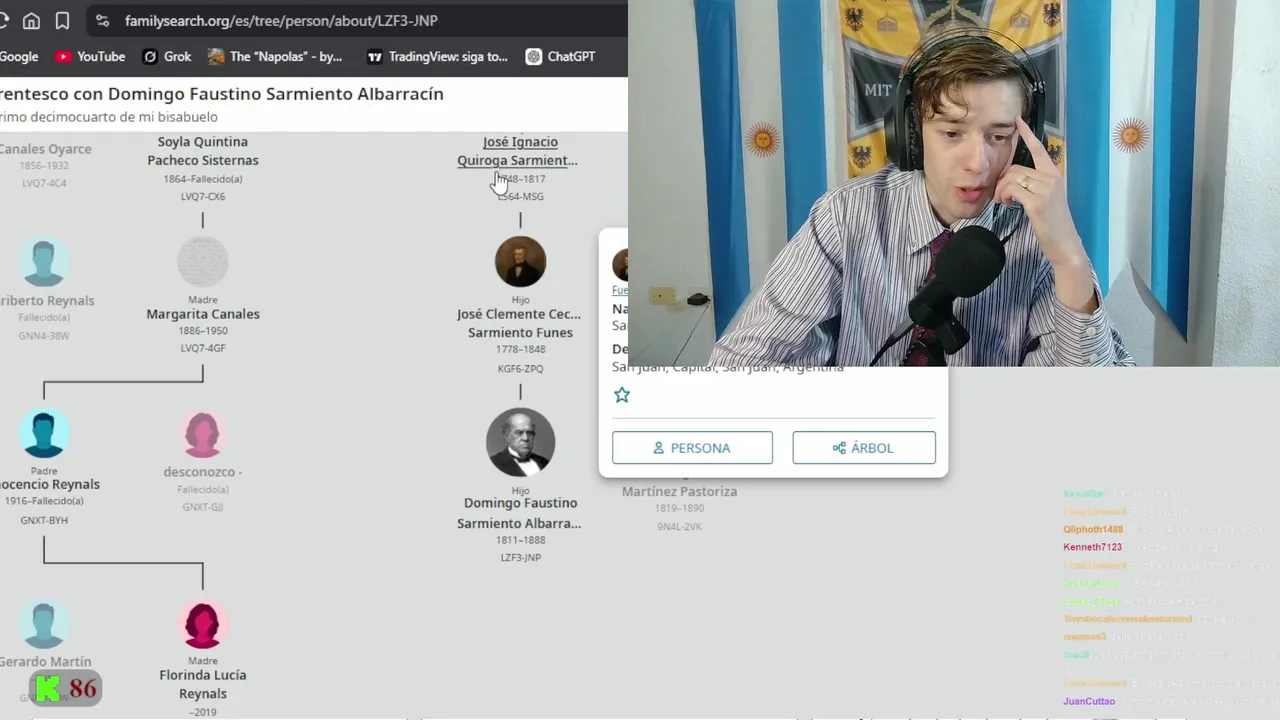
Task: Click Gerardo Martín male avatar icon
Action: (44, 624)
